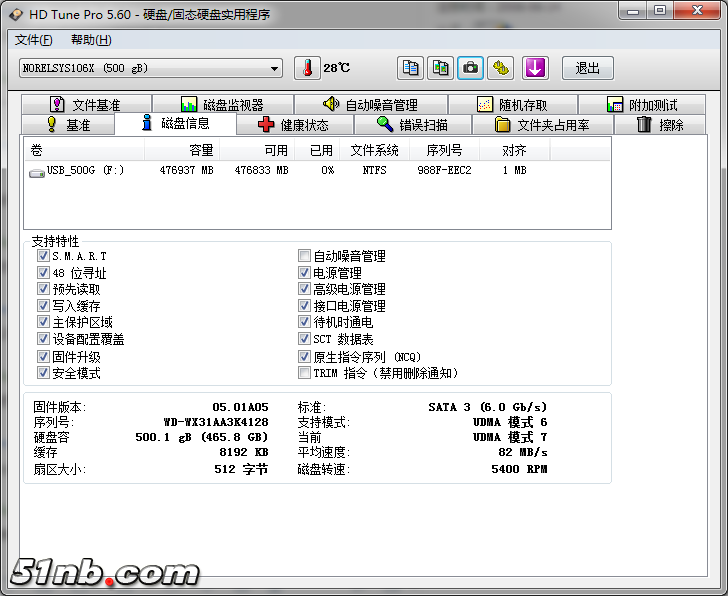This screenshot has height=596, width=728.
Task: Toggle the TRIM 指令 checkbox
Action: coord(305,373)
